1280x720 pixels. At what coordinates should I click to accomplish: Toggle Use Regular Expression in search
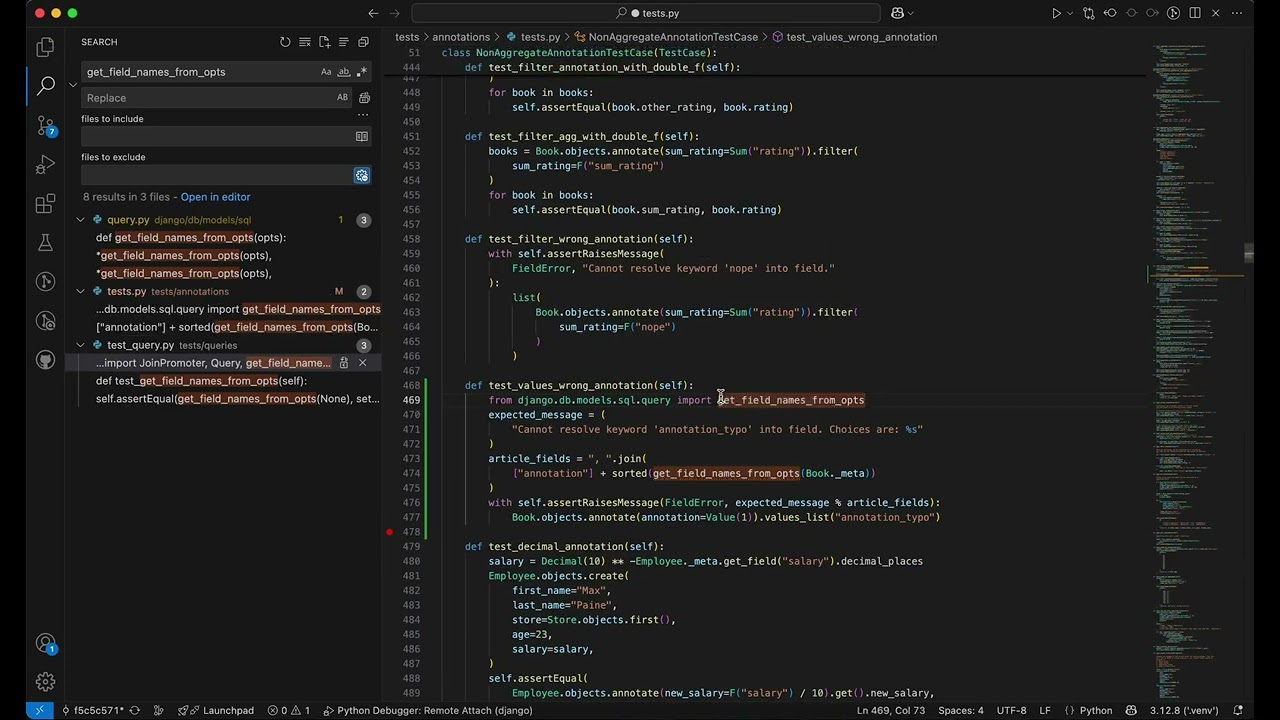362,72
